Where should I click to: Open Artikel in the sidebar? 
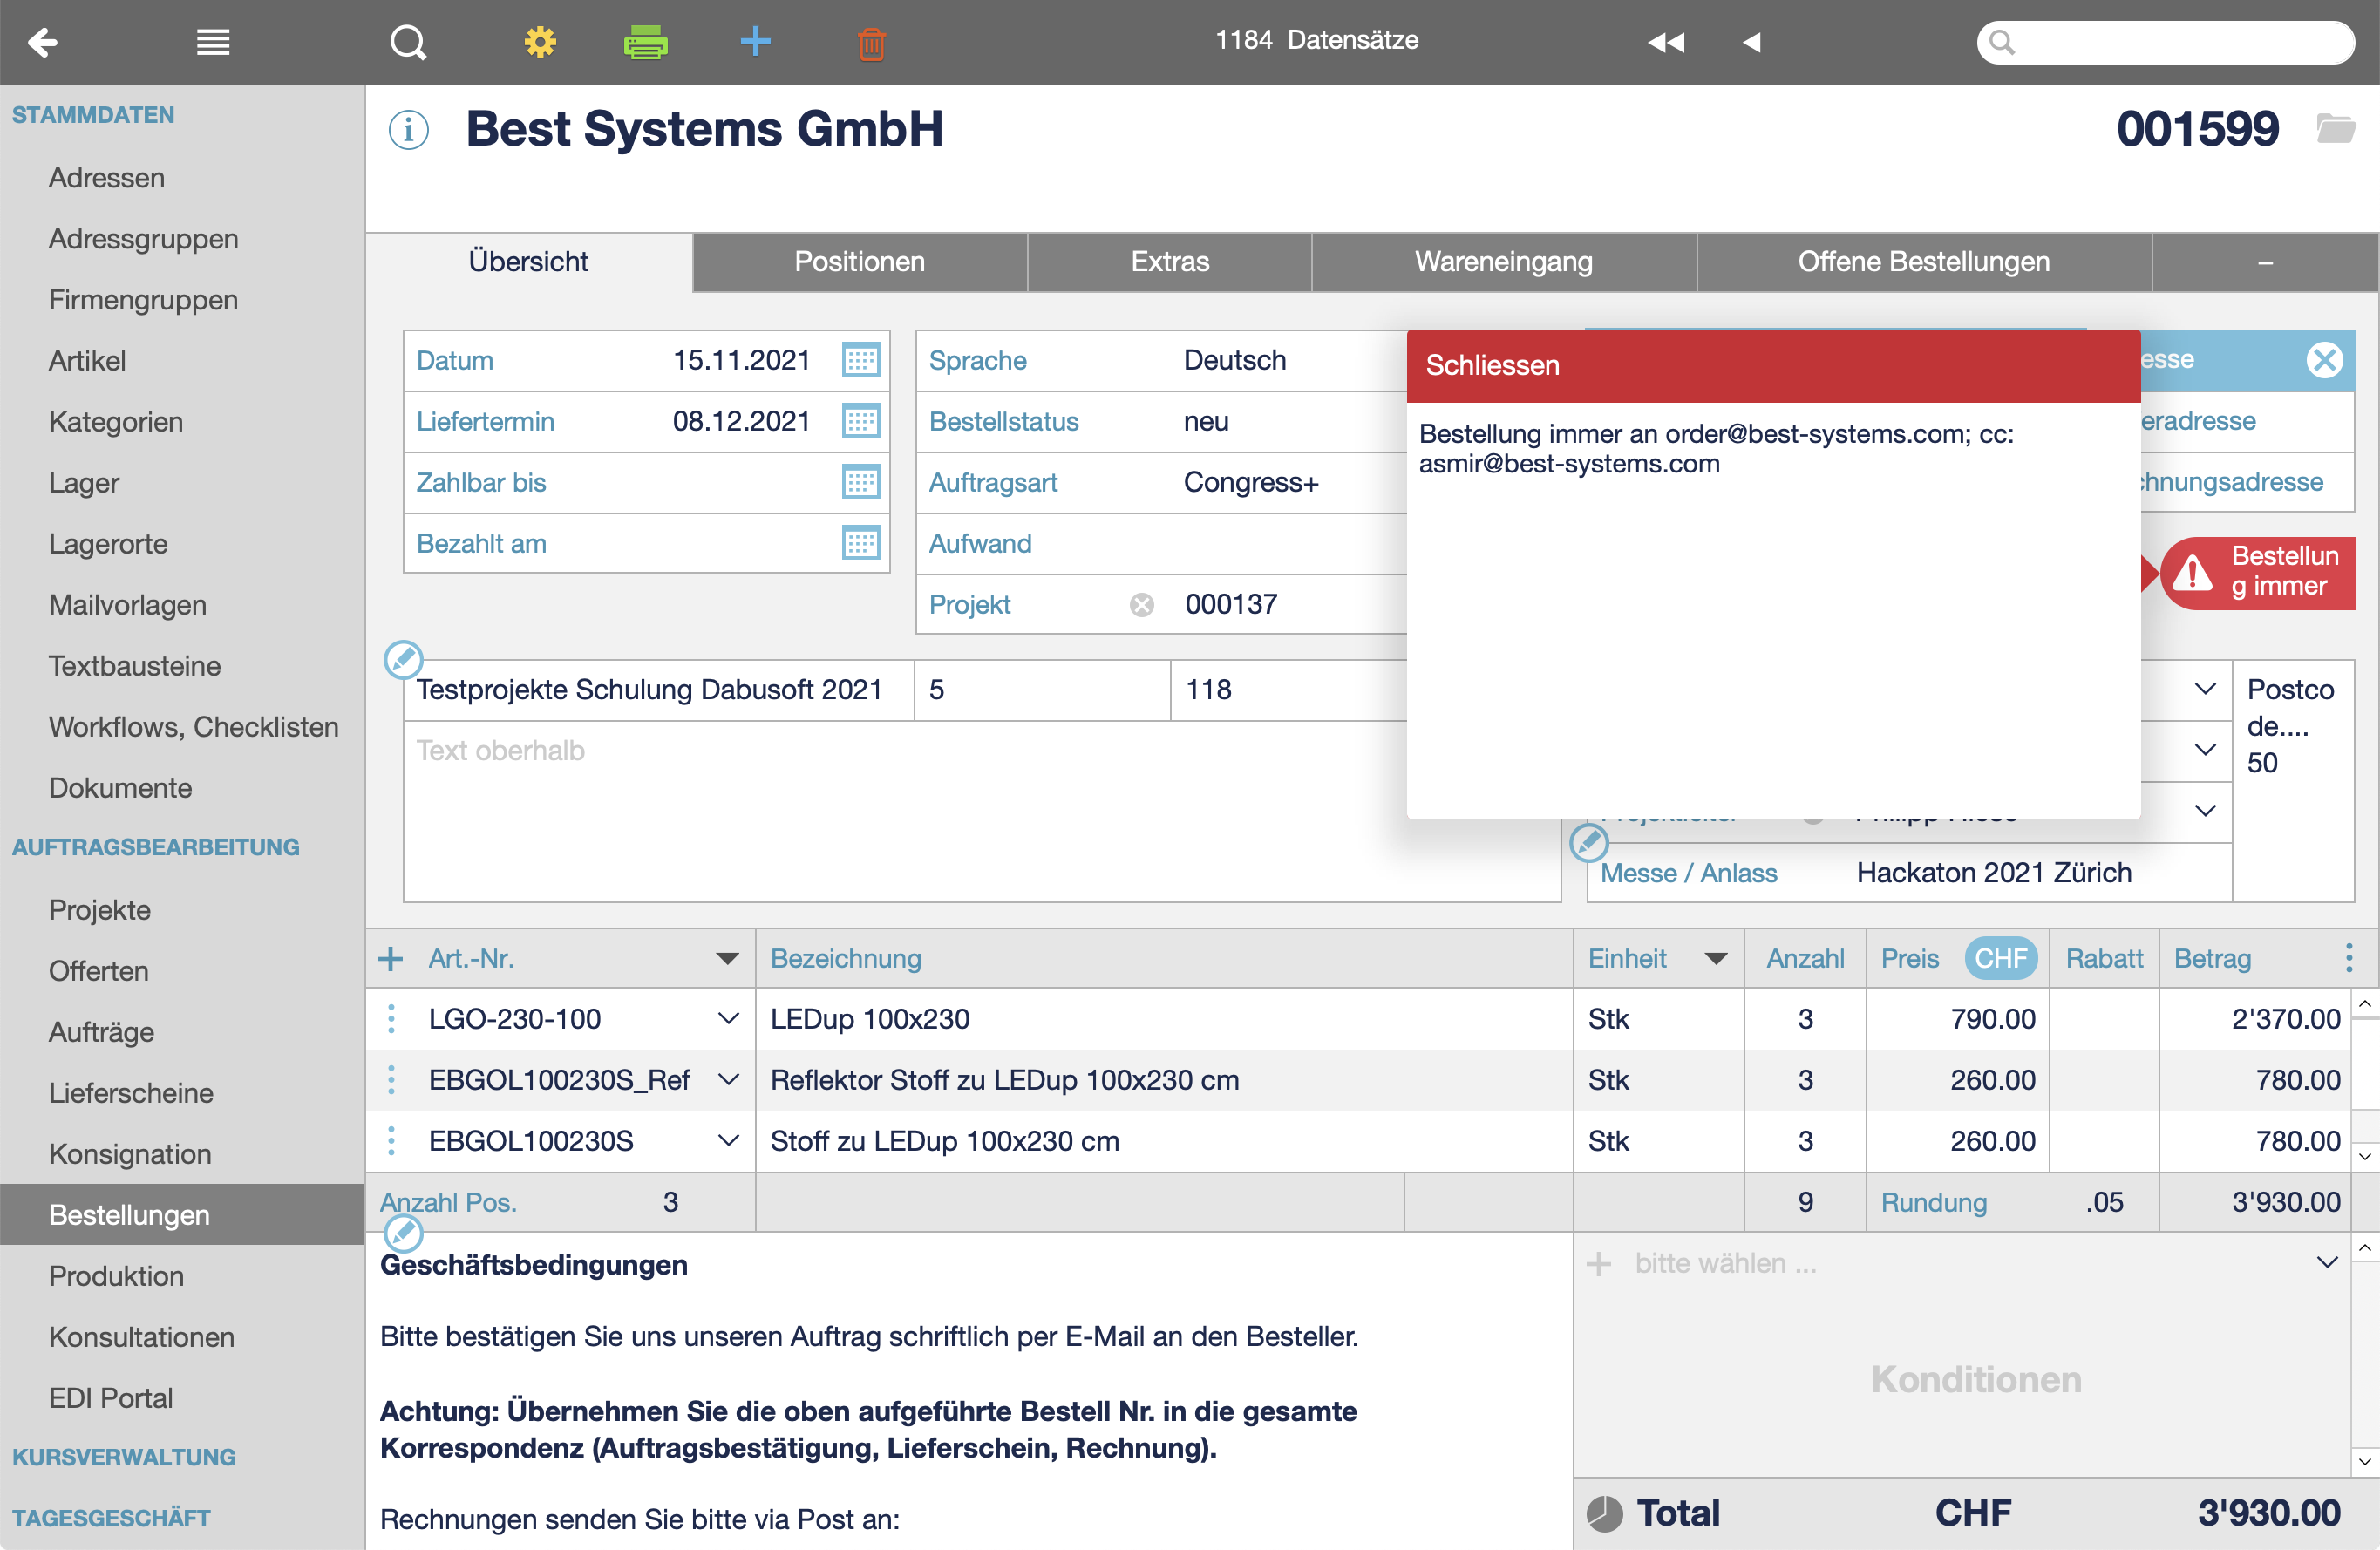(87, 361)
